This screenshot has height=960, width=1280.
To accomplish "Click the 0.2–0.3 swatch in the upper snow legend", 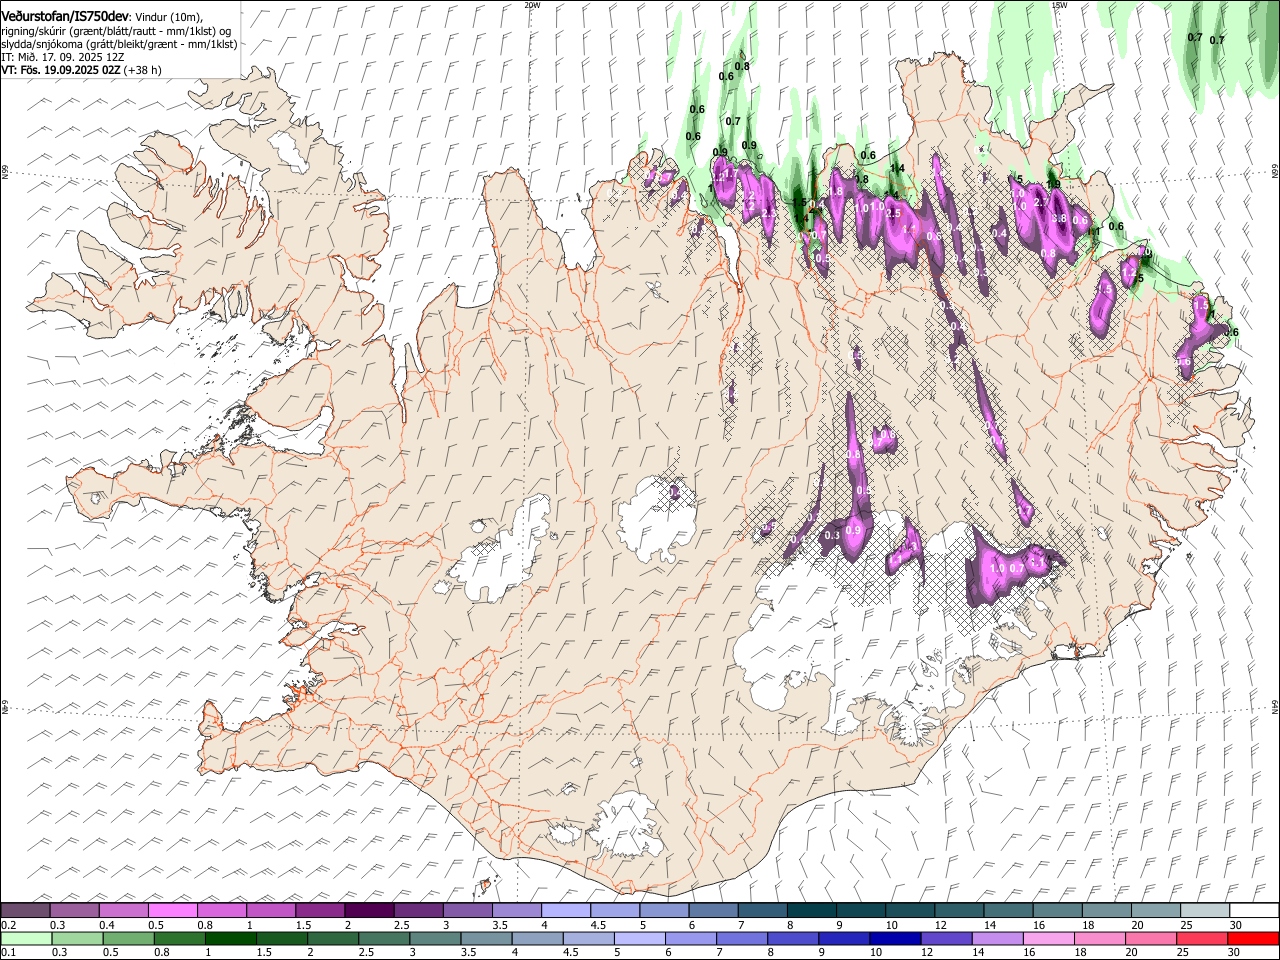I will (25, 910).
